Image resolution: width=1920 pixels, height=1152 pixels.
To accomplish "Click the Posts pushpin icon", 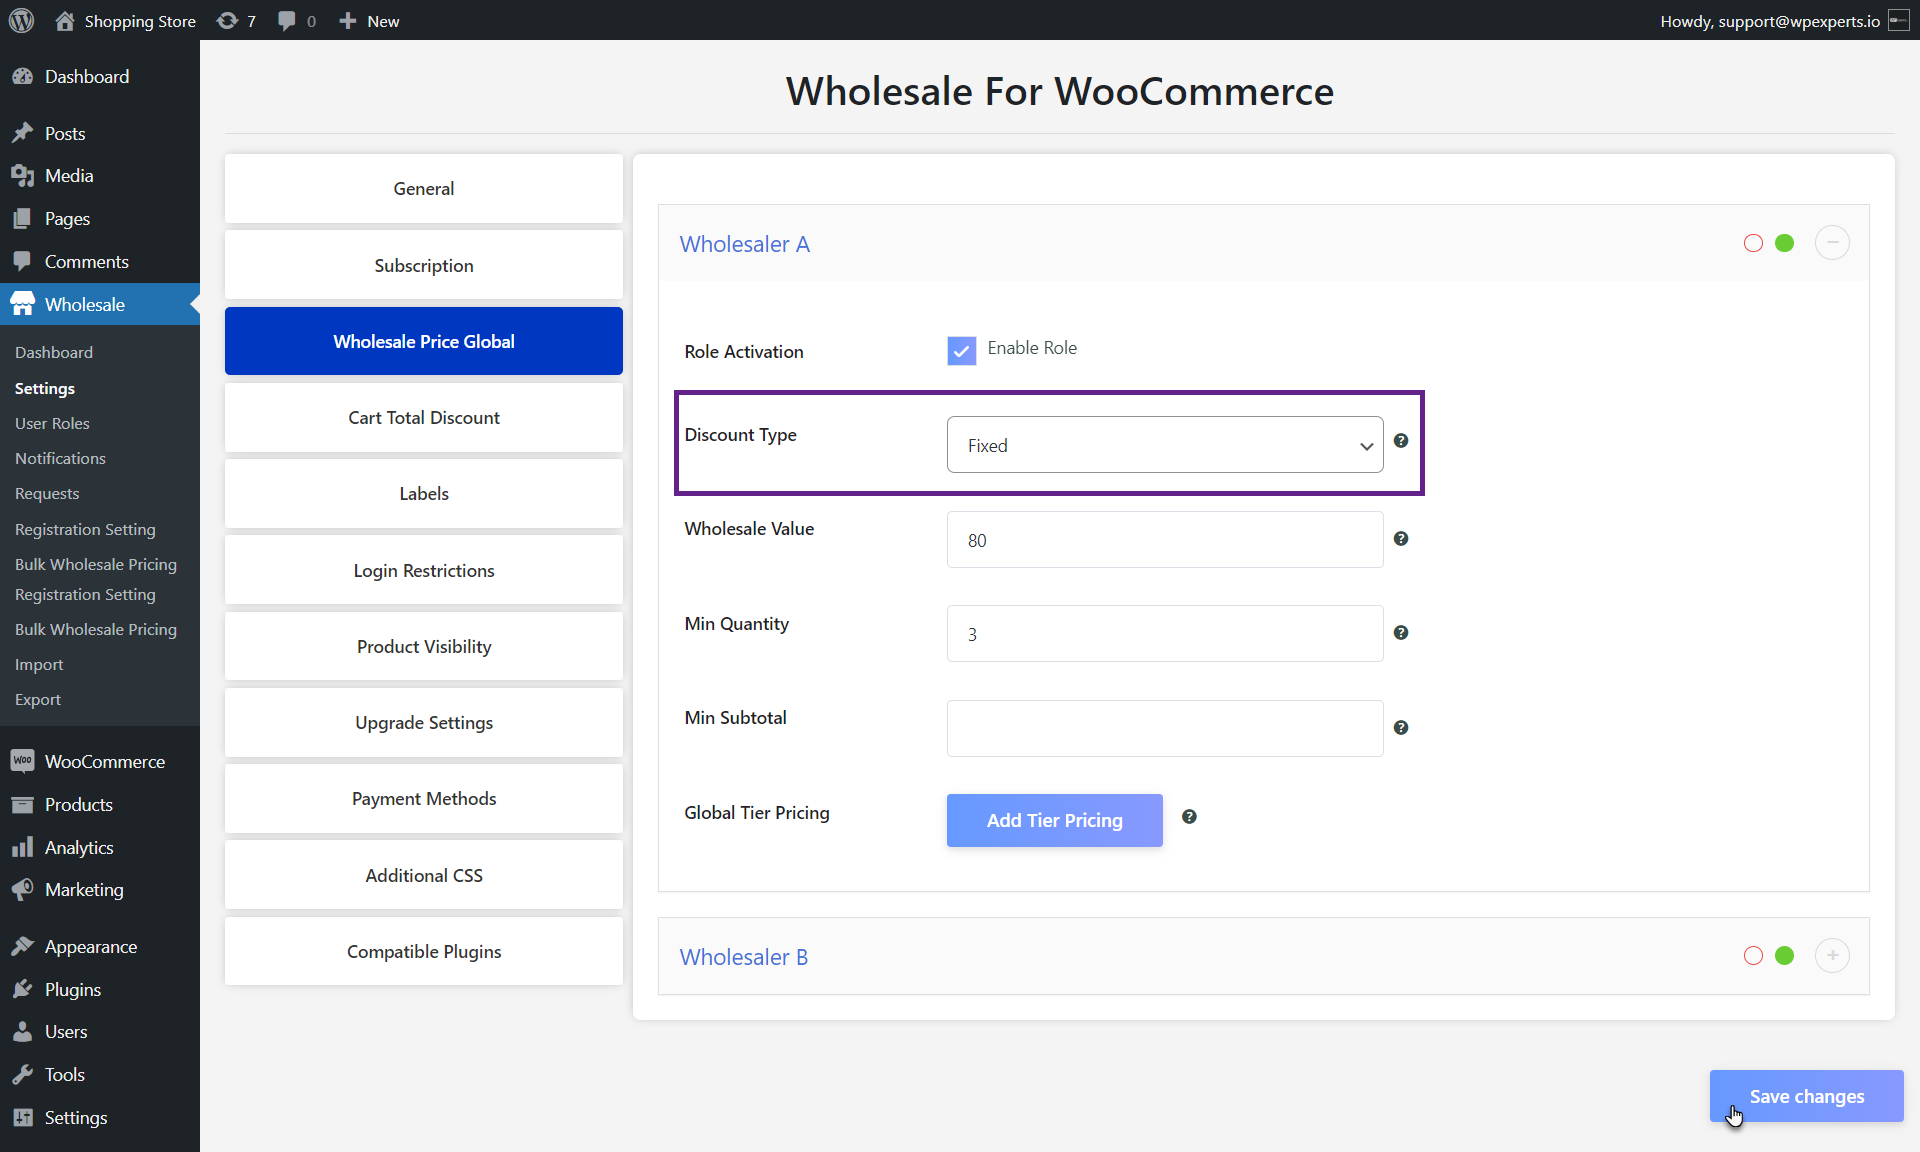I will tap(22, 133).
